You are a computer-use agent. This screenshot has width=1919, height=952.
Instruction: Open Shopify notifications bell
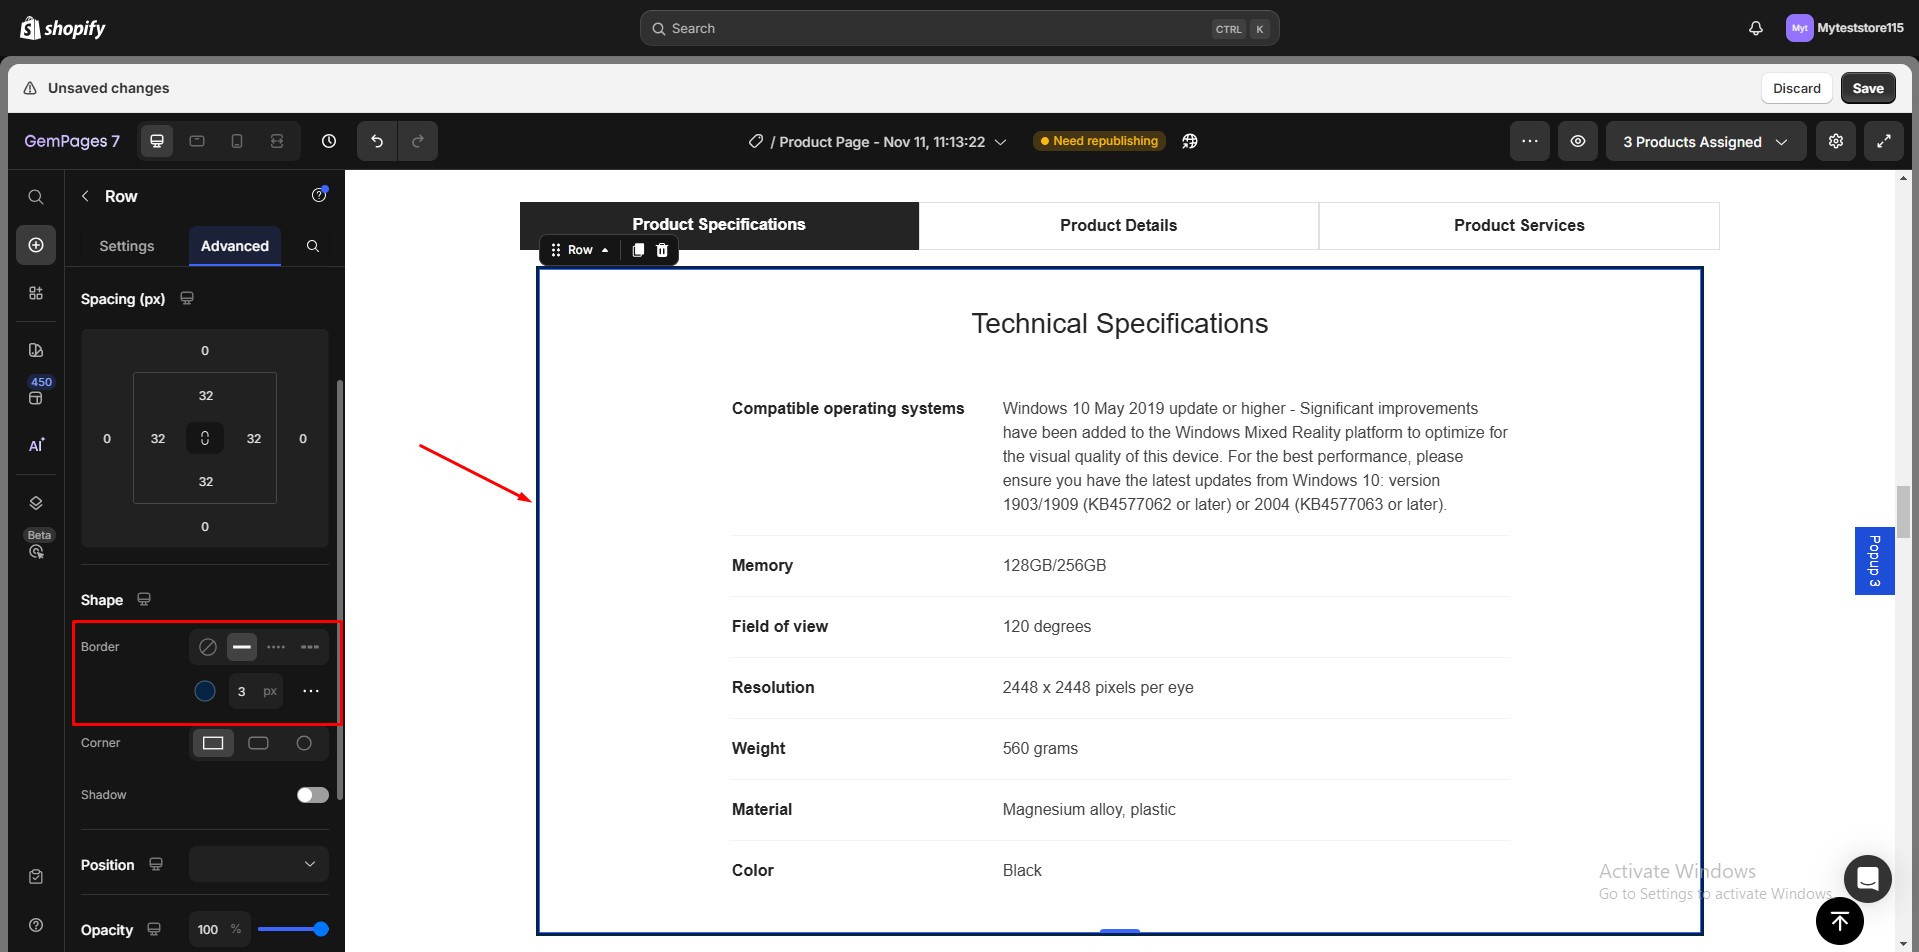click(x=1755, y=28)
